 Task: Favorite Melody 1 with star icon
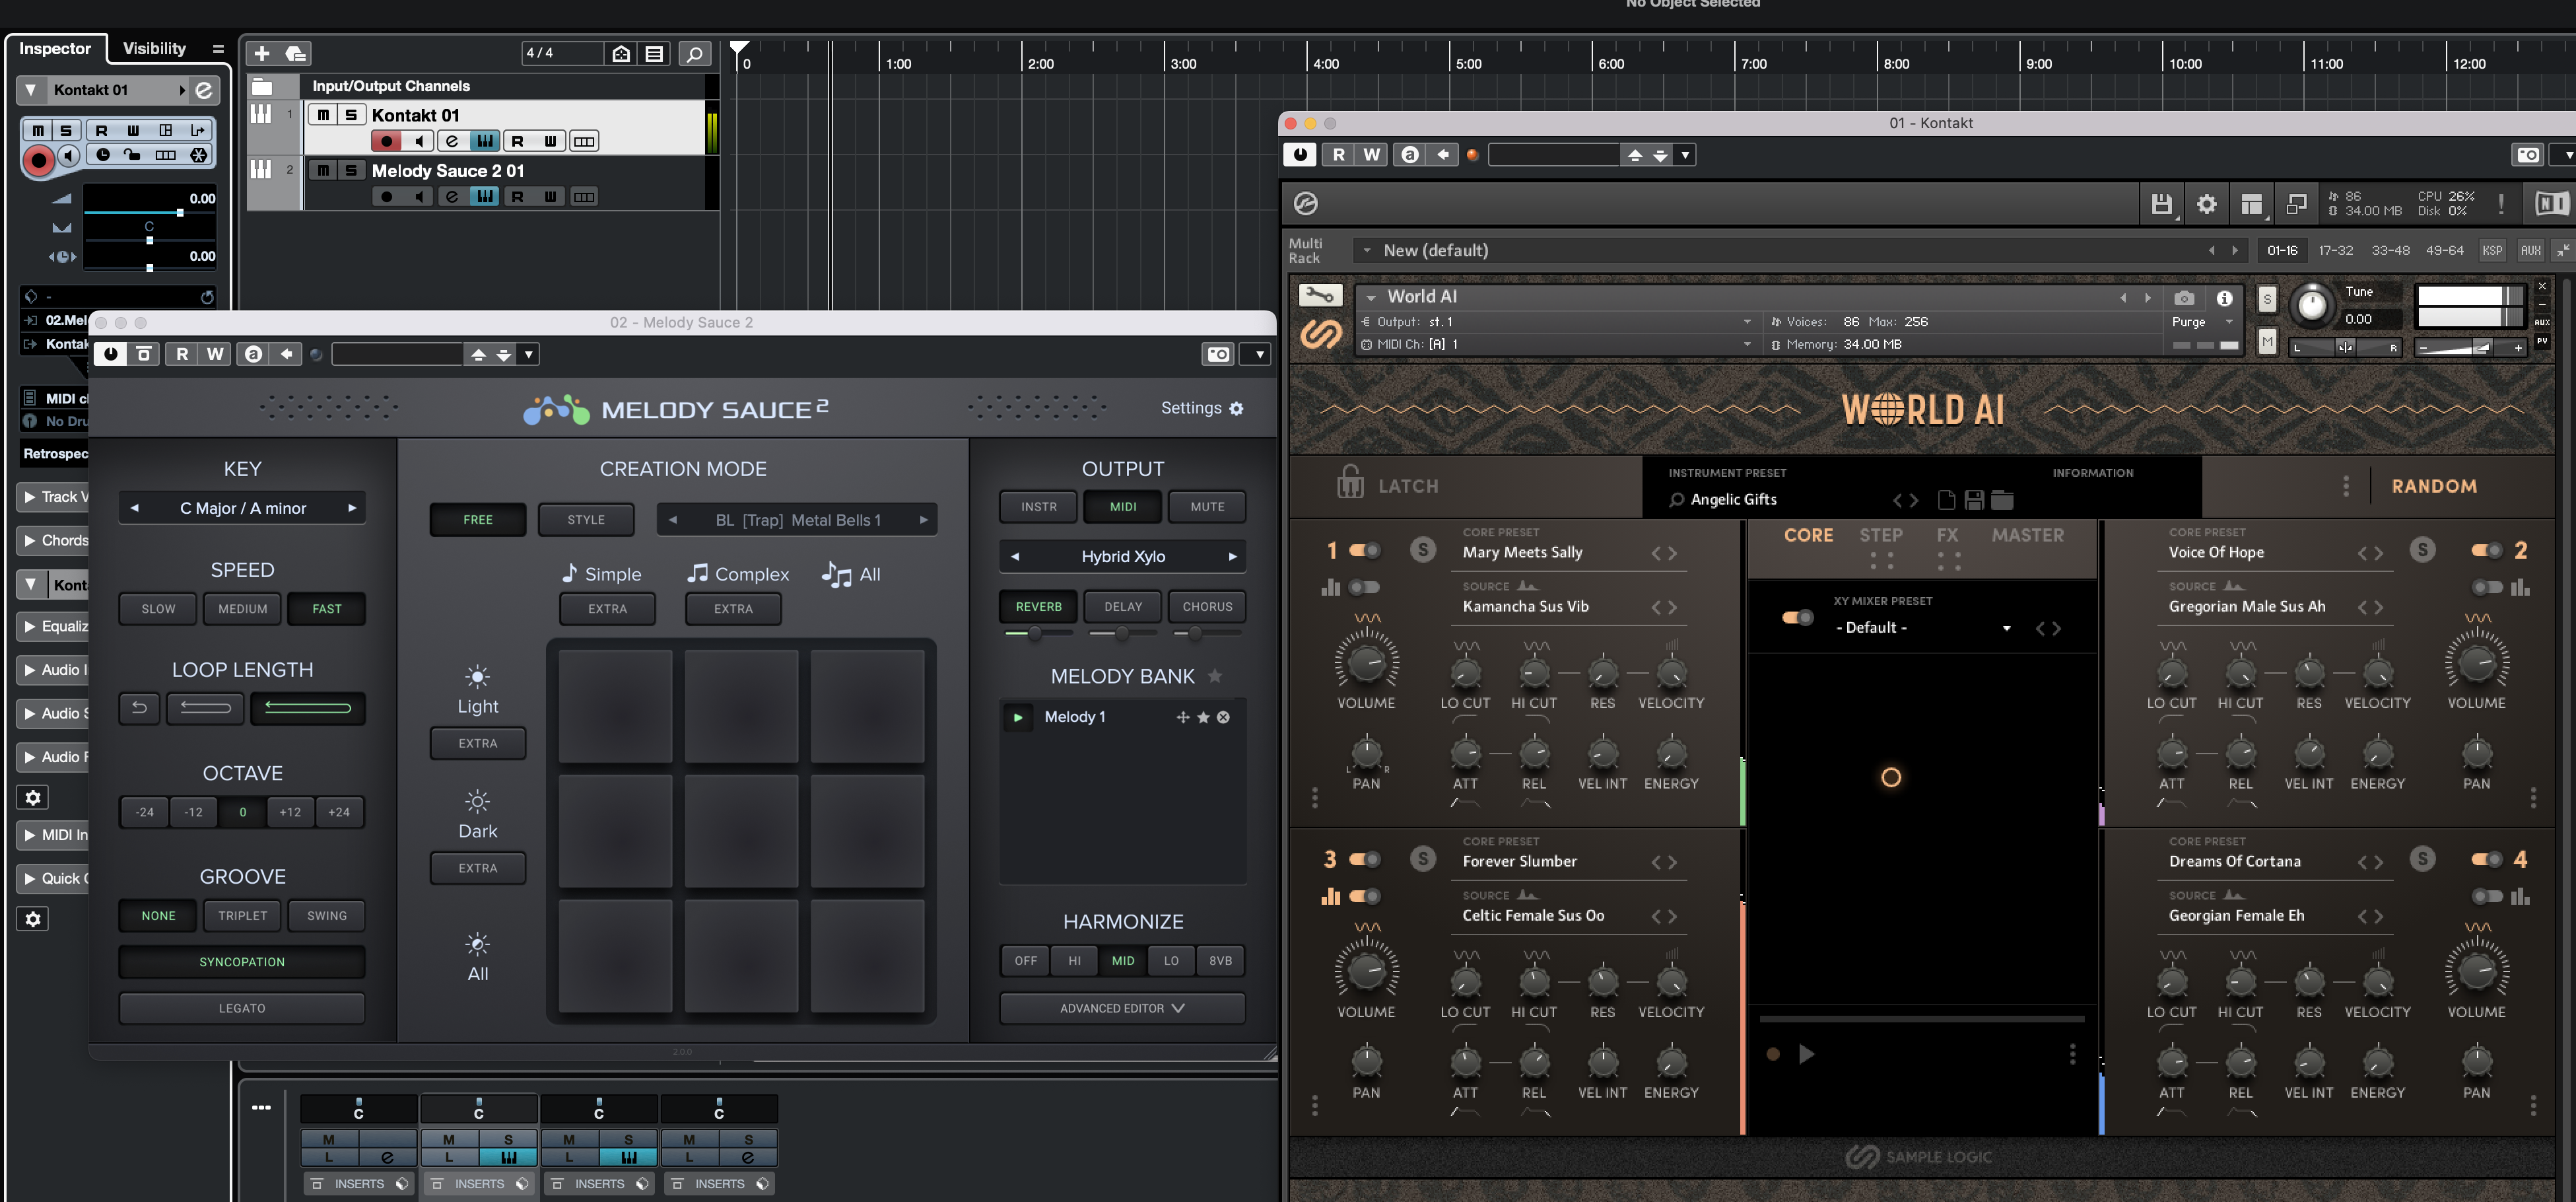pyautogui.click(x=1203, y=717)
